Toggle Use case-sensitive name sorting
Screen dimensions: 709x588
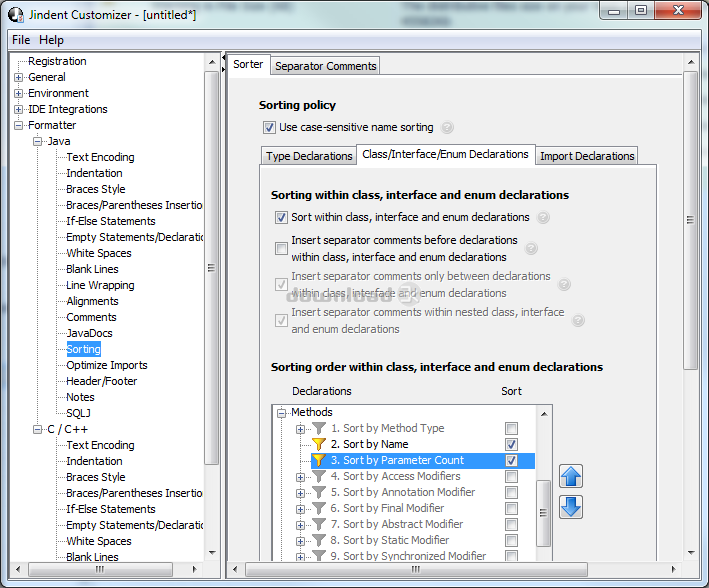[x=269, y=128]
